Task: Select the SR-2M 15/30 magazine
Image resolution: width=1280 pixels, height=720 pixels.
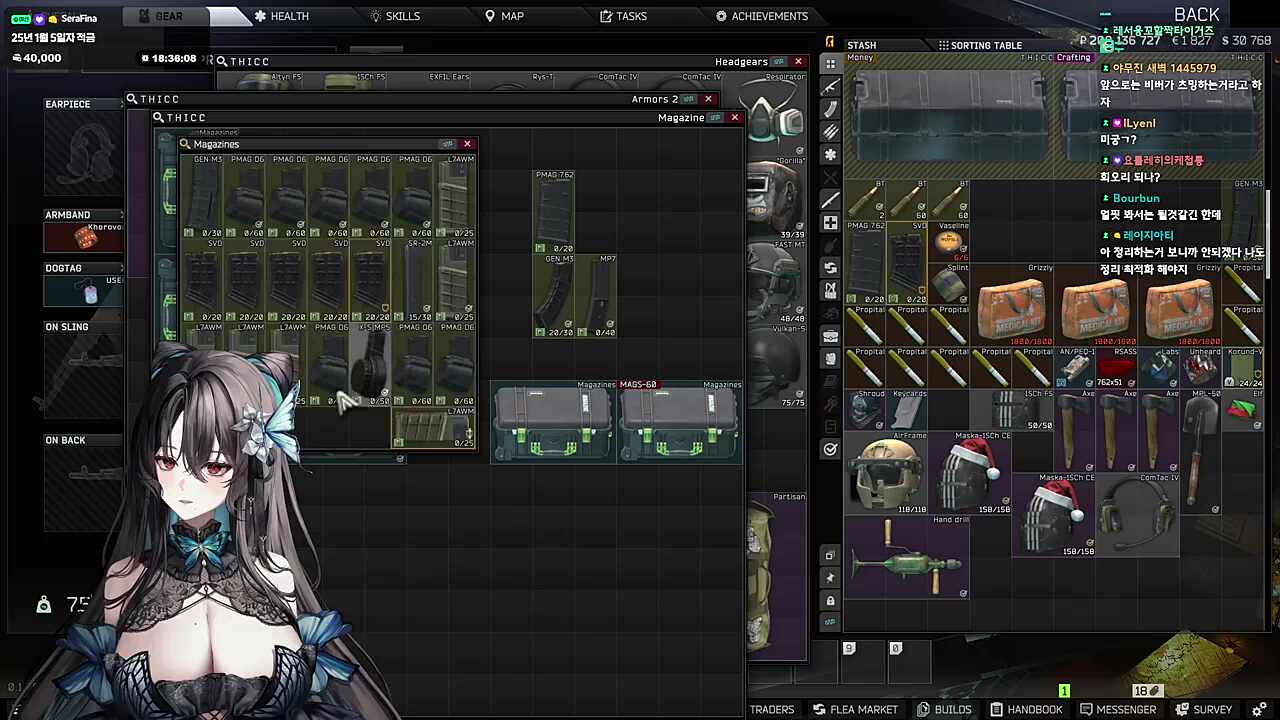Action: pos(413,281)
